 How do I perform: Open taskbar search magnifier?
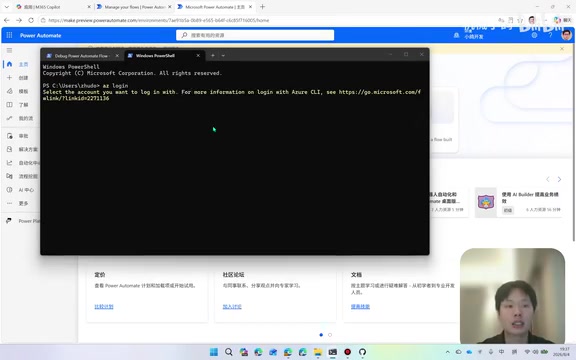point(228,352)
